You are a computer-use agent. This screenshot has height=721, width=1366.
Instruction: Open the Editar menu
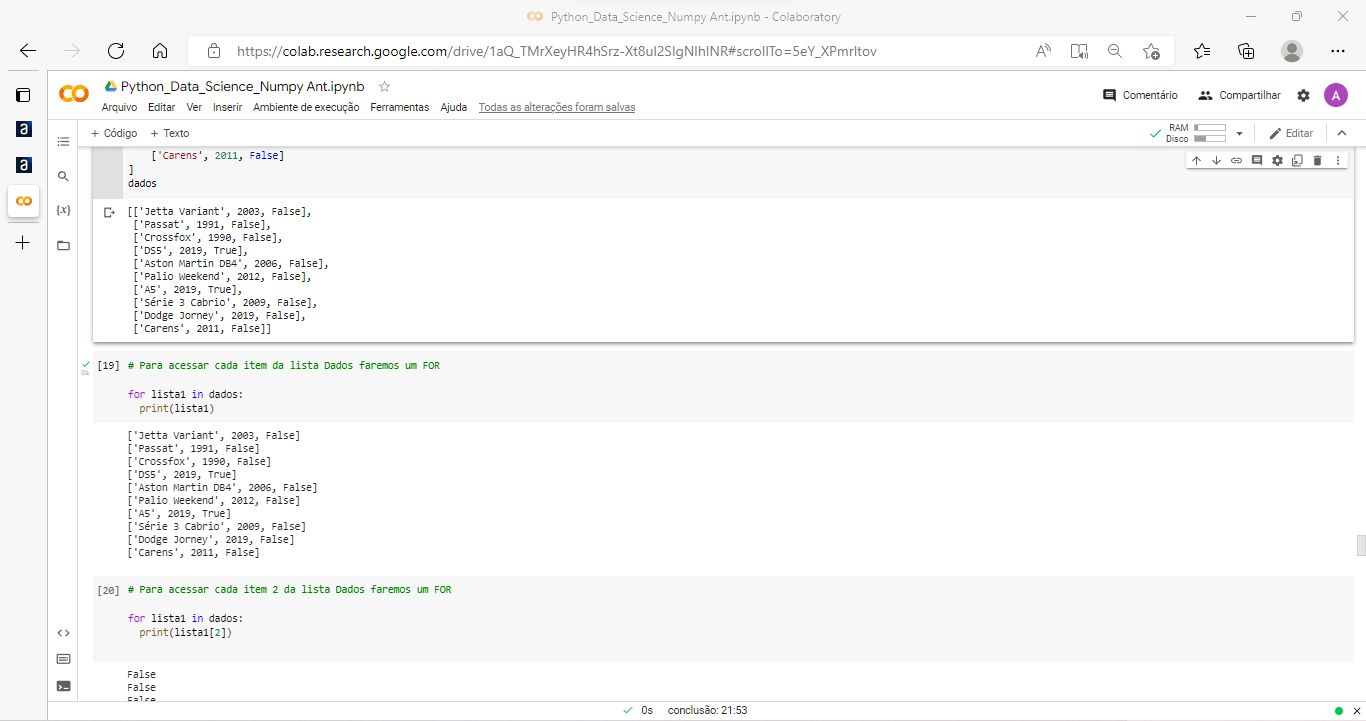coord(161,107)
